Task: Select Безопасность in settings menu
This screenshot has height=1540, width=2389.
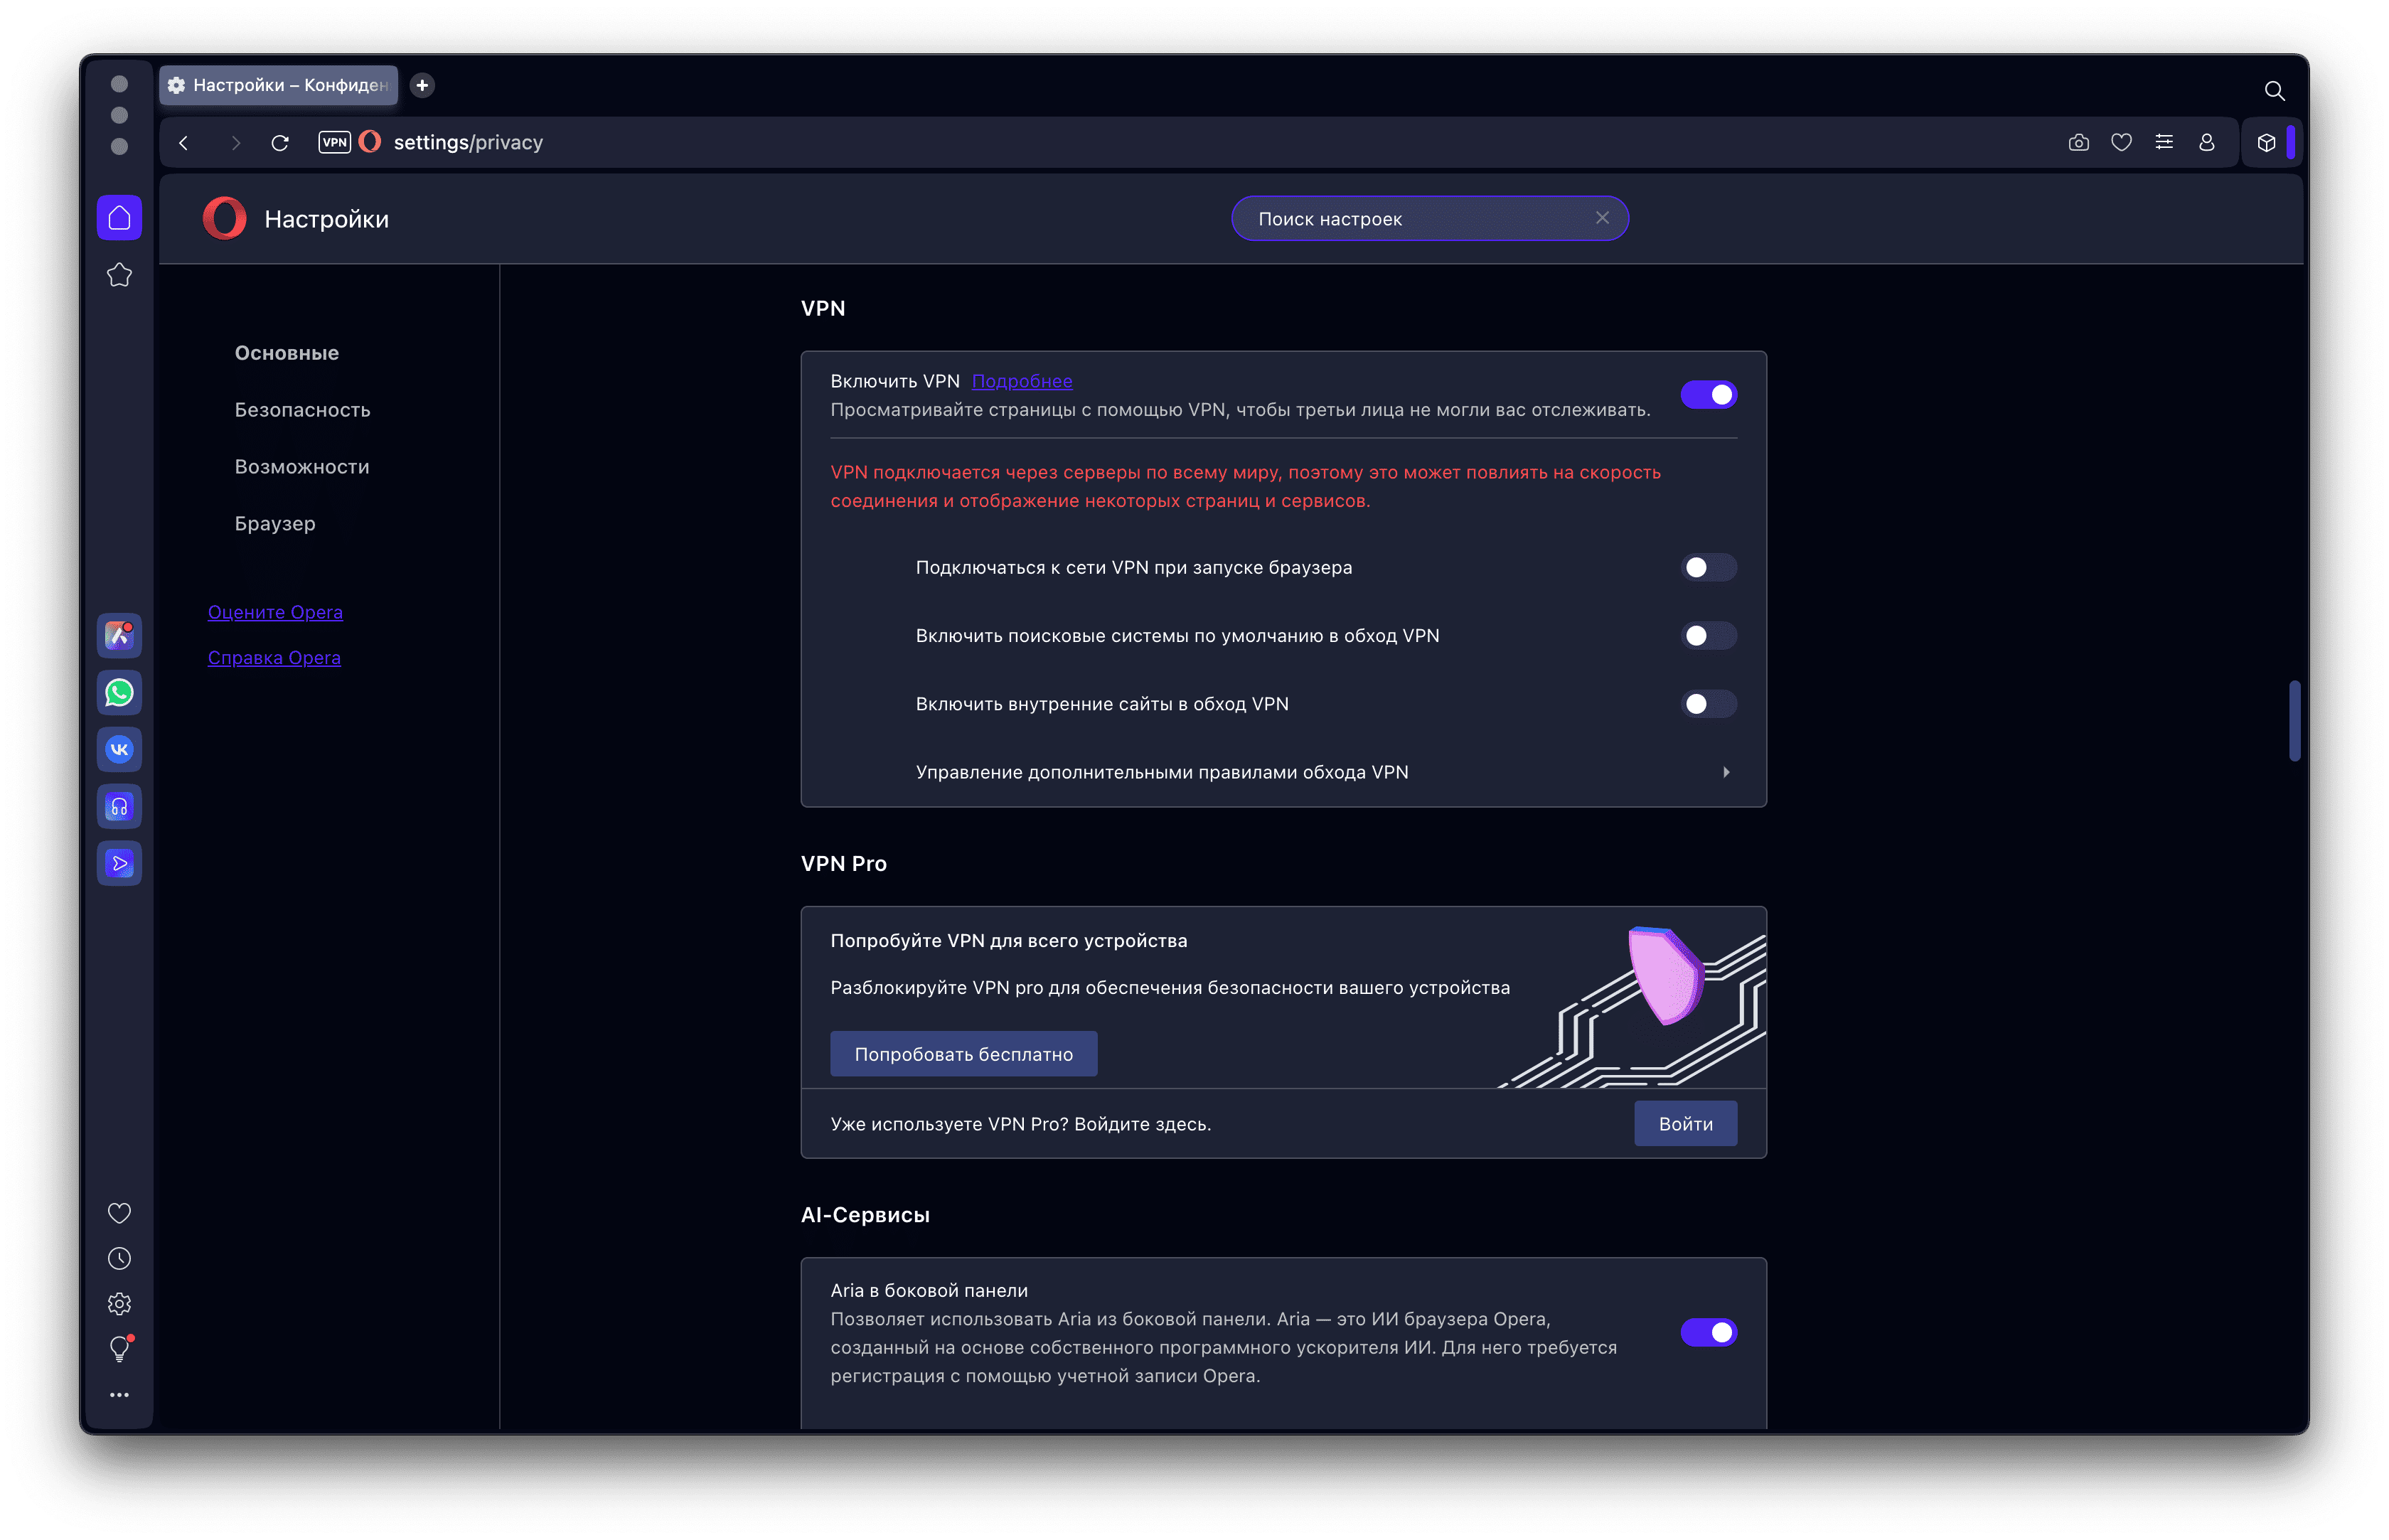Action: coord(302,410)
